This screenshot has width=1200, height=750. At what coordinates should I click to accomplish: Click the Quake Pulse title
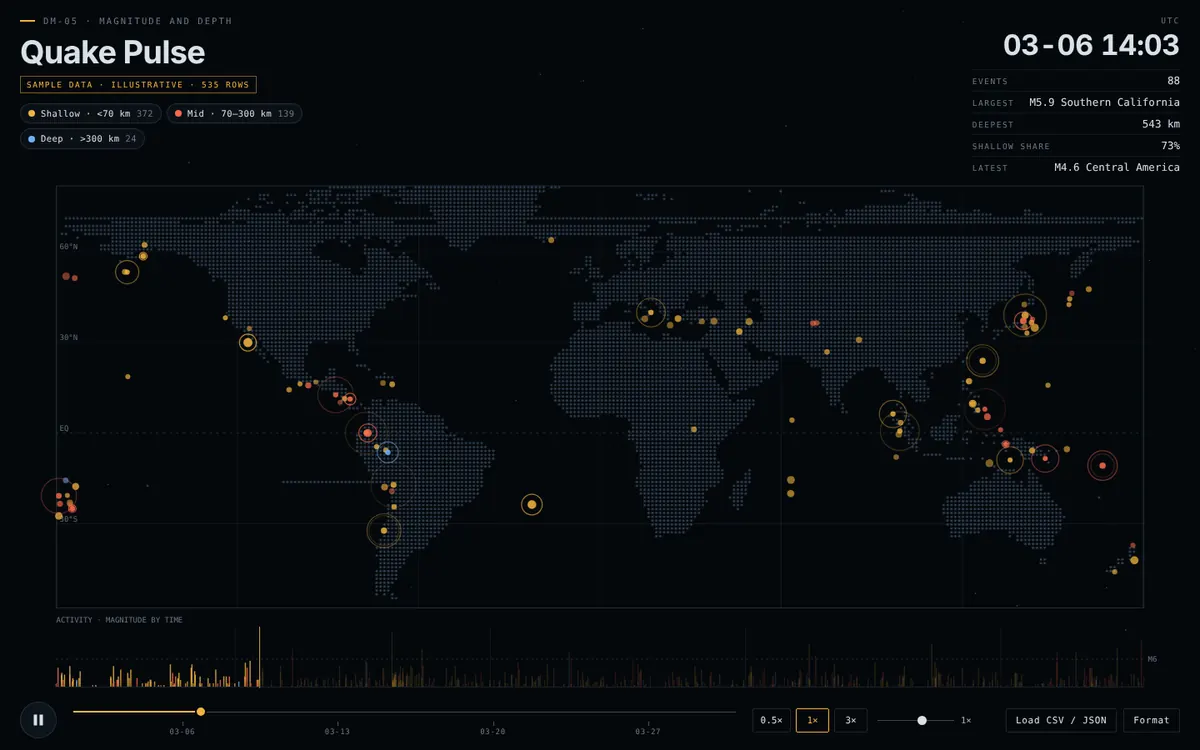[x=112, y=52]
